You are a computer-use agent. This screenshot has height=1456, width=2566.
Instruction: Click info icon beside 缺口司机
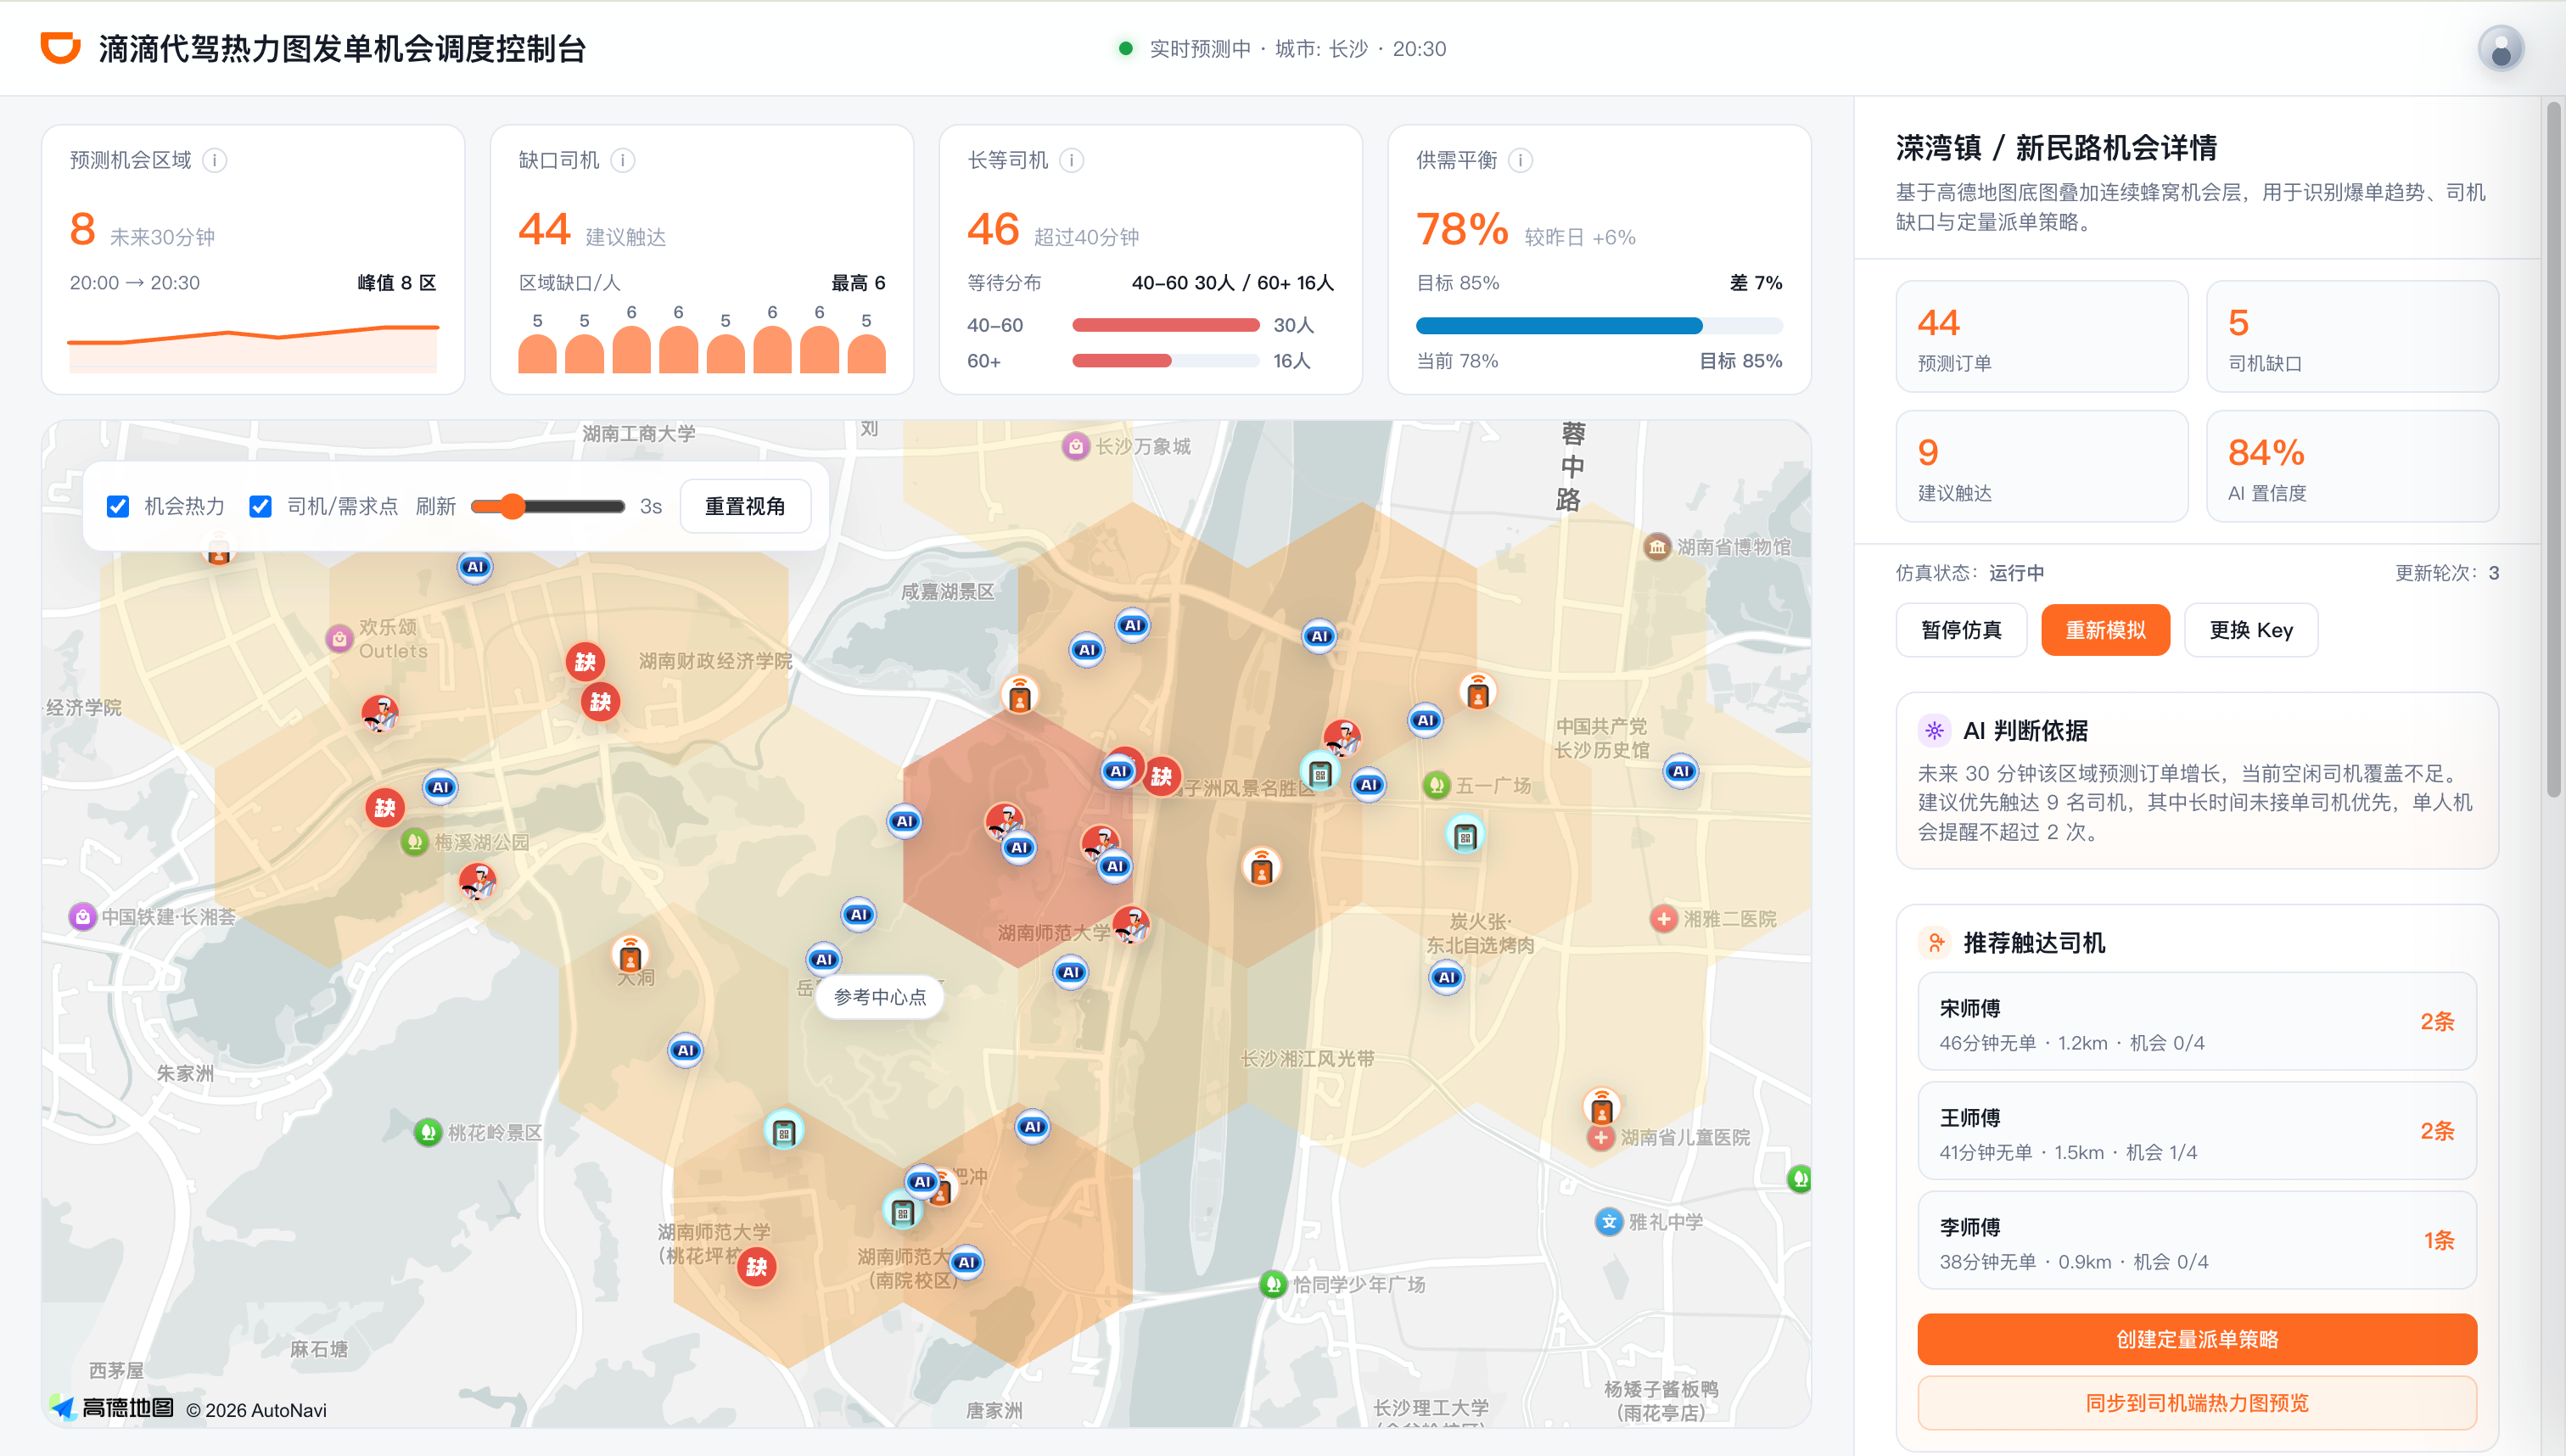(622, 160)
